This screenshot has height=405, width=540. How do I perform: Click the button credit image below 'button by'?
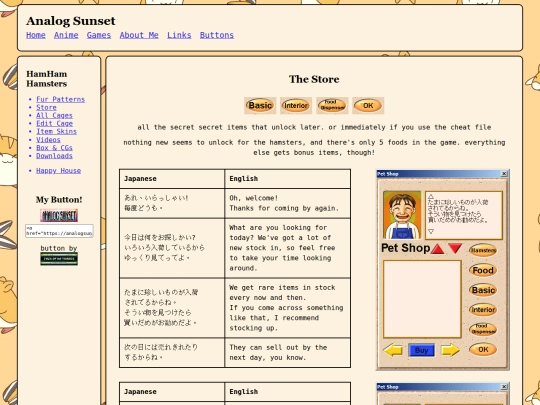click(59, 259)
